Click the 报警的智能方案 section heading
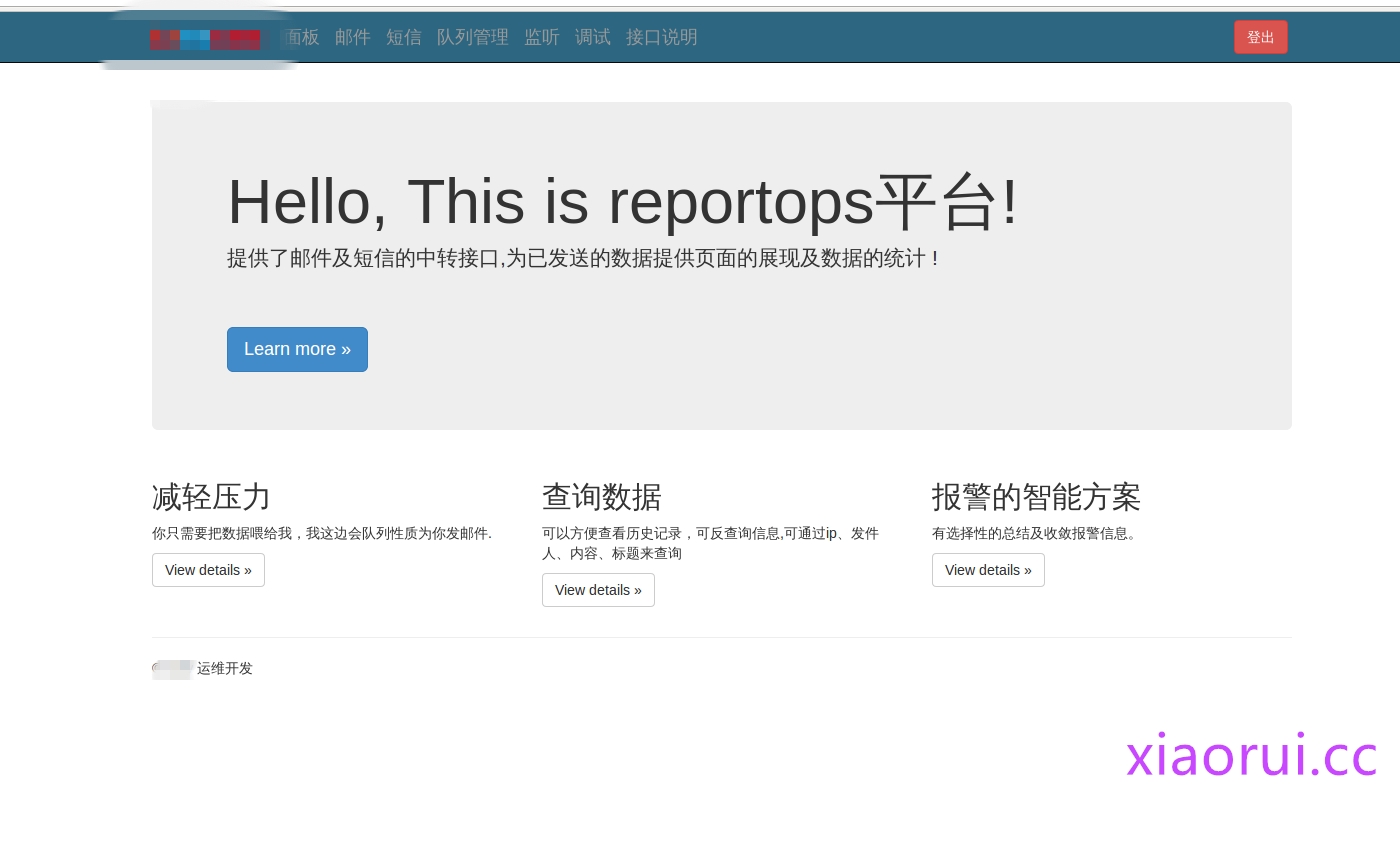 tap(1036, 497)
